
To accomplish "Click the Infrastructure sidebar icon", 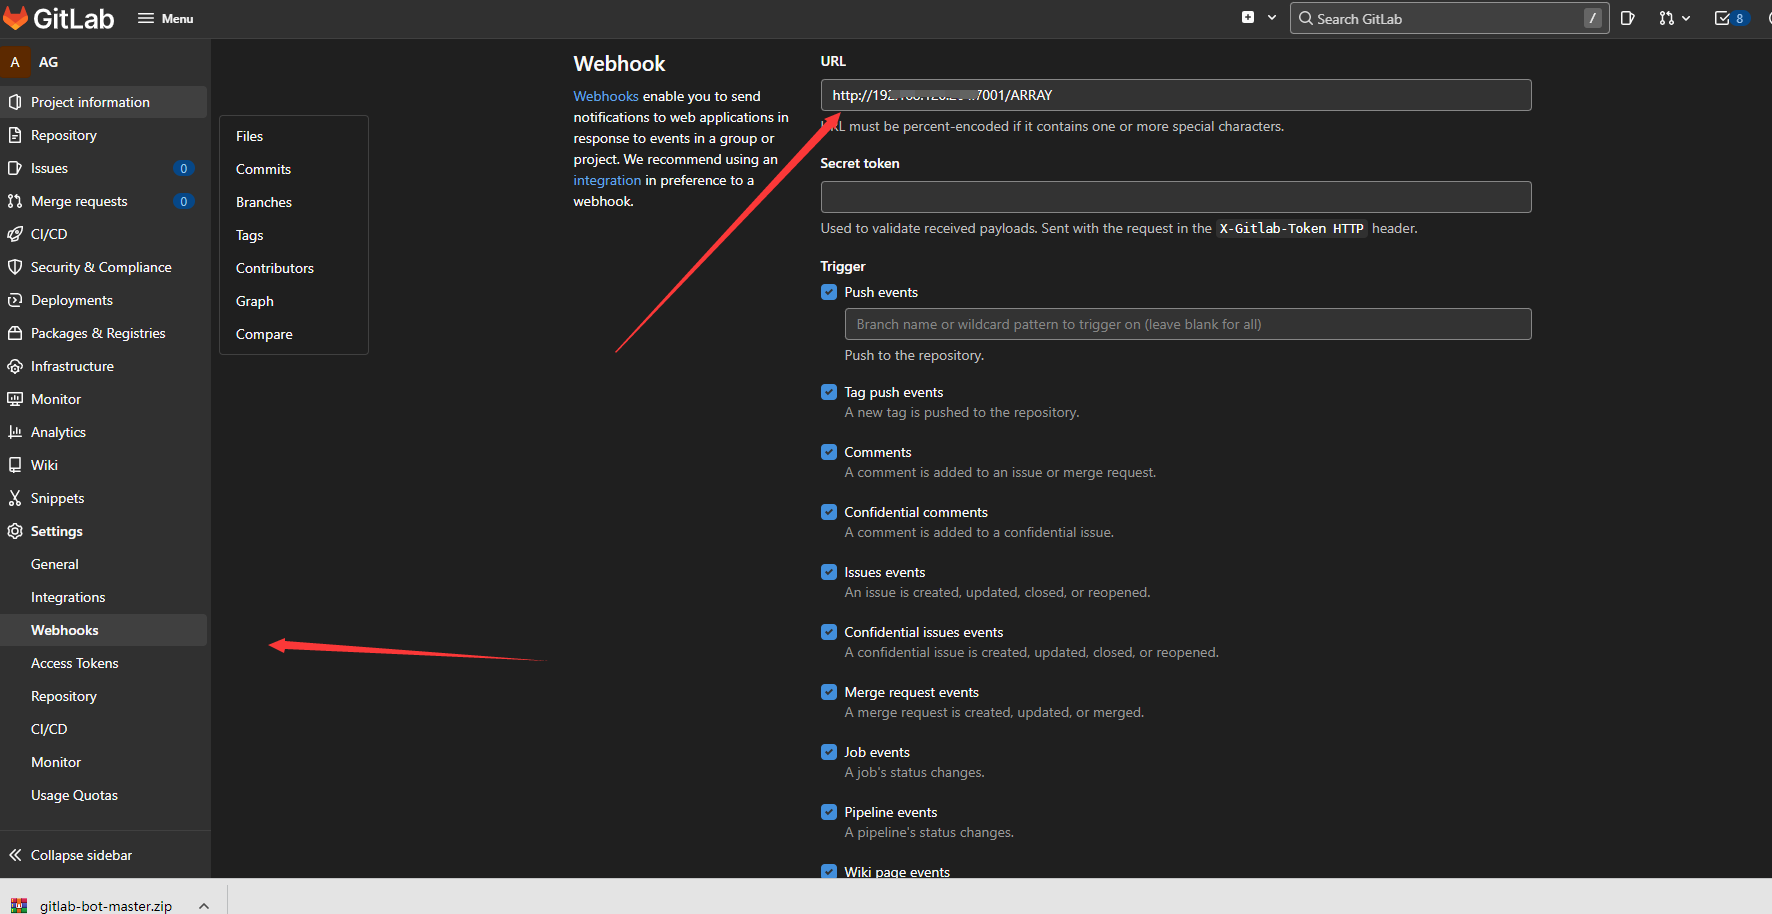I will [x=15, y=366].
